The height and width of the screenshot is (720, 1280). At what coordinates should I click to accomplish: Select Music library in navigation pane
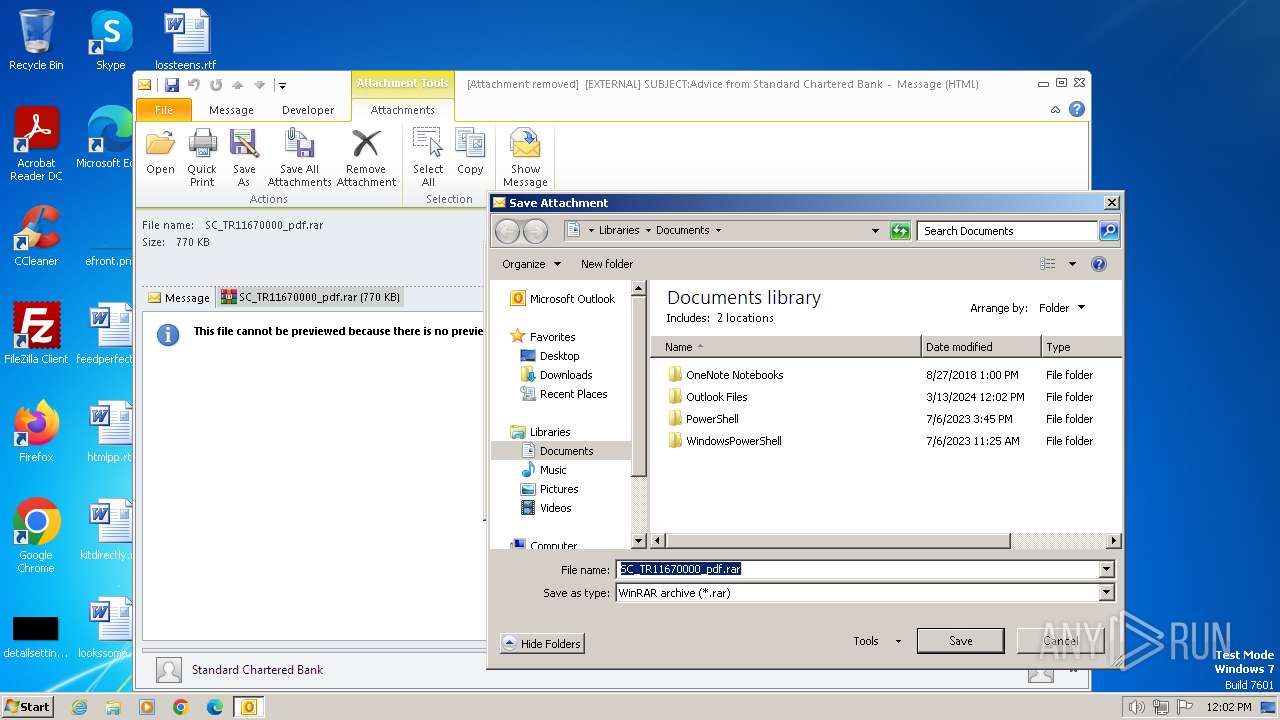[x=544, y=470]
